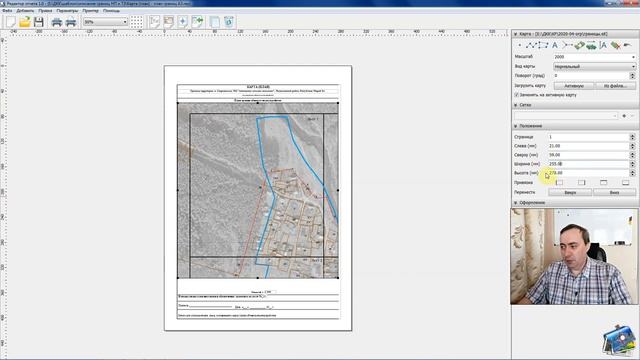
Task: Click the page import icon with green arrow
Action: coord(198,22)
